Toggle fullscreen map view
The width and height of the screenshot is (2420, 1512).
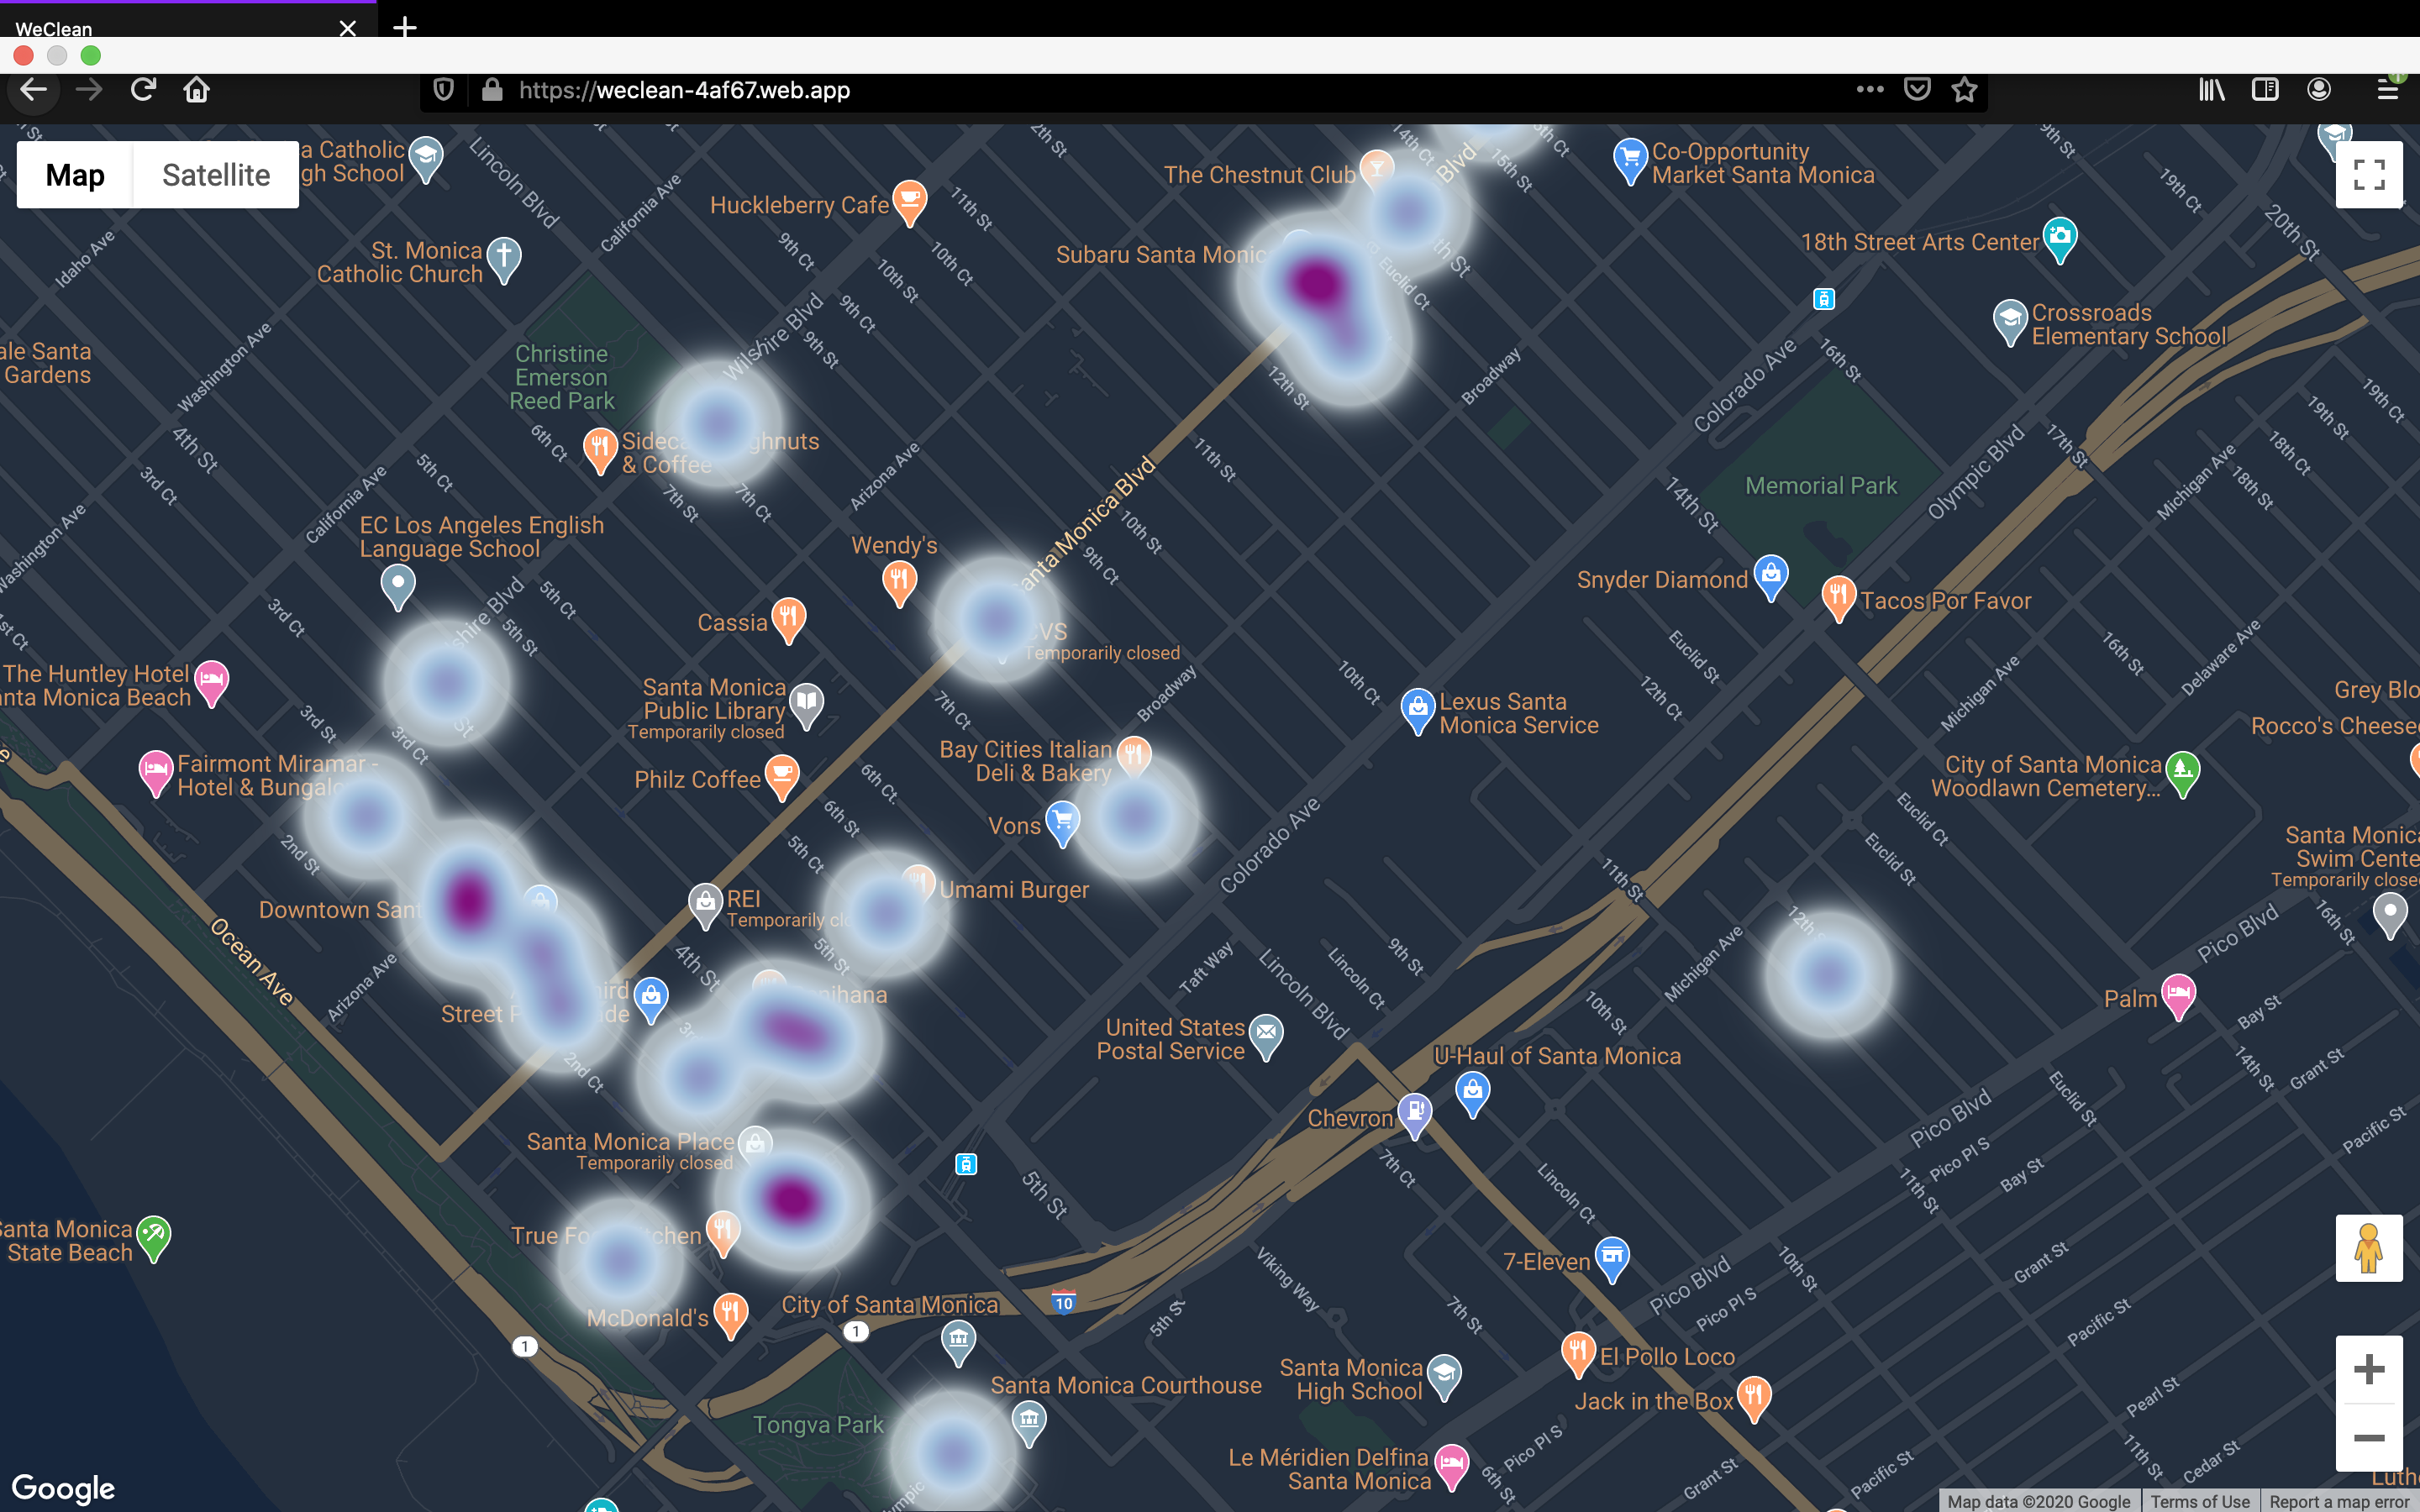2368,175
